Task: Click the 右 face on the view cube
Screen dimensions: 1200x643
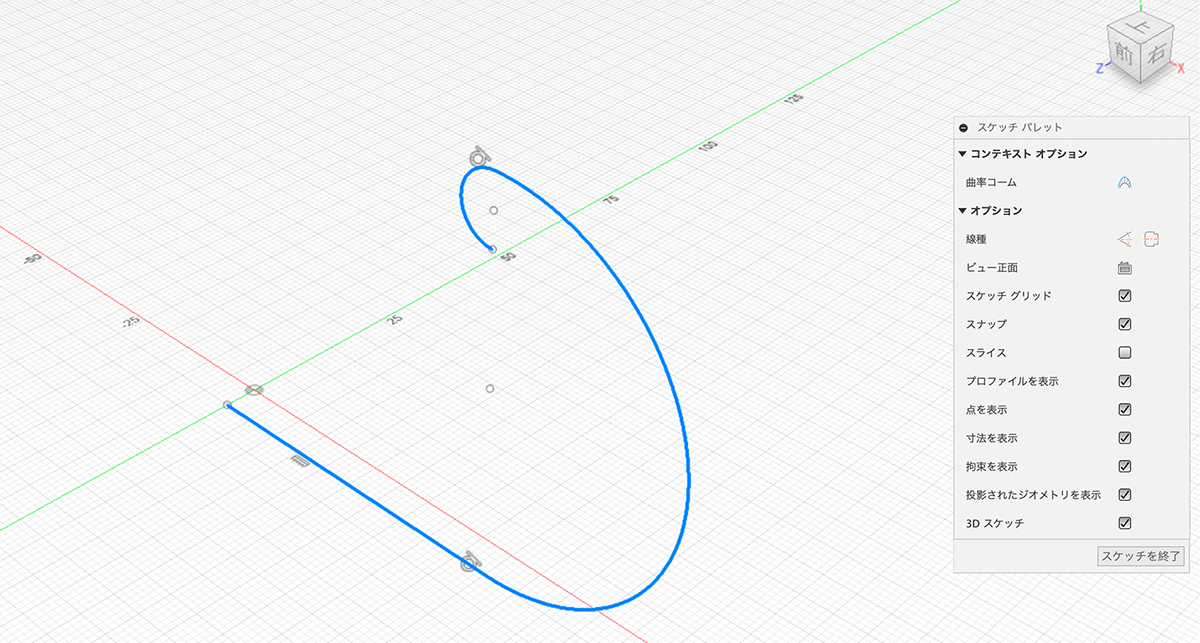Action: point(1155,57)
